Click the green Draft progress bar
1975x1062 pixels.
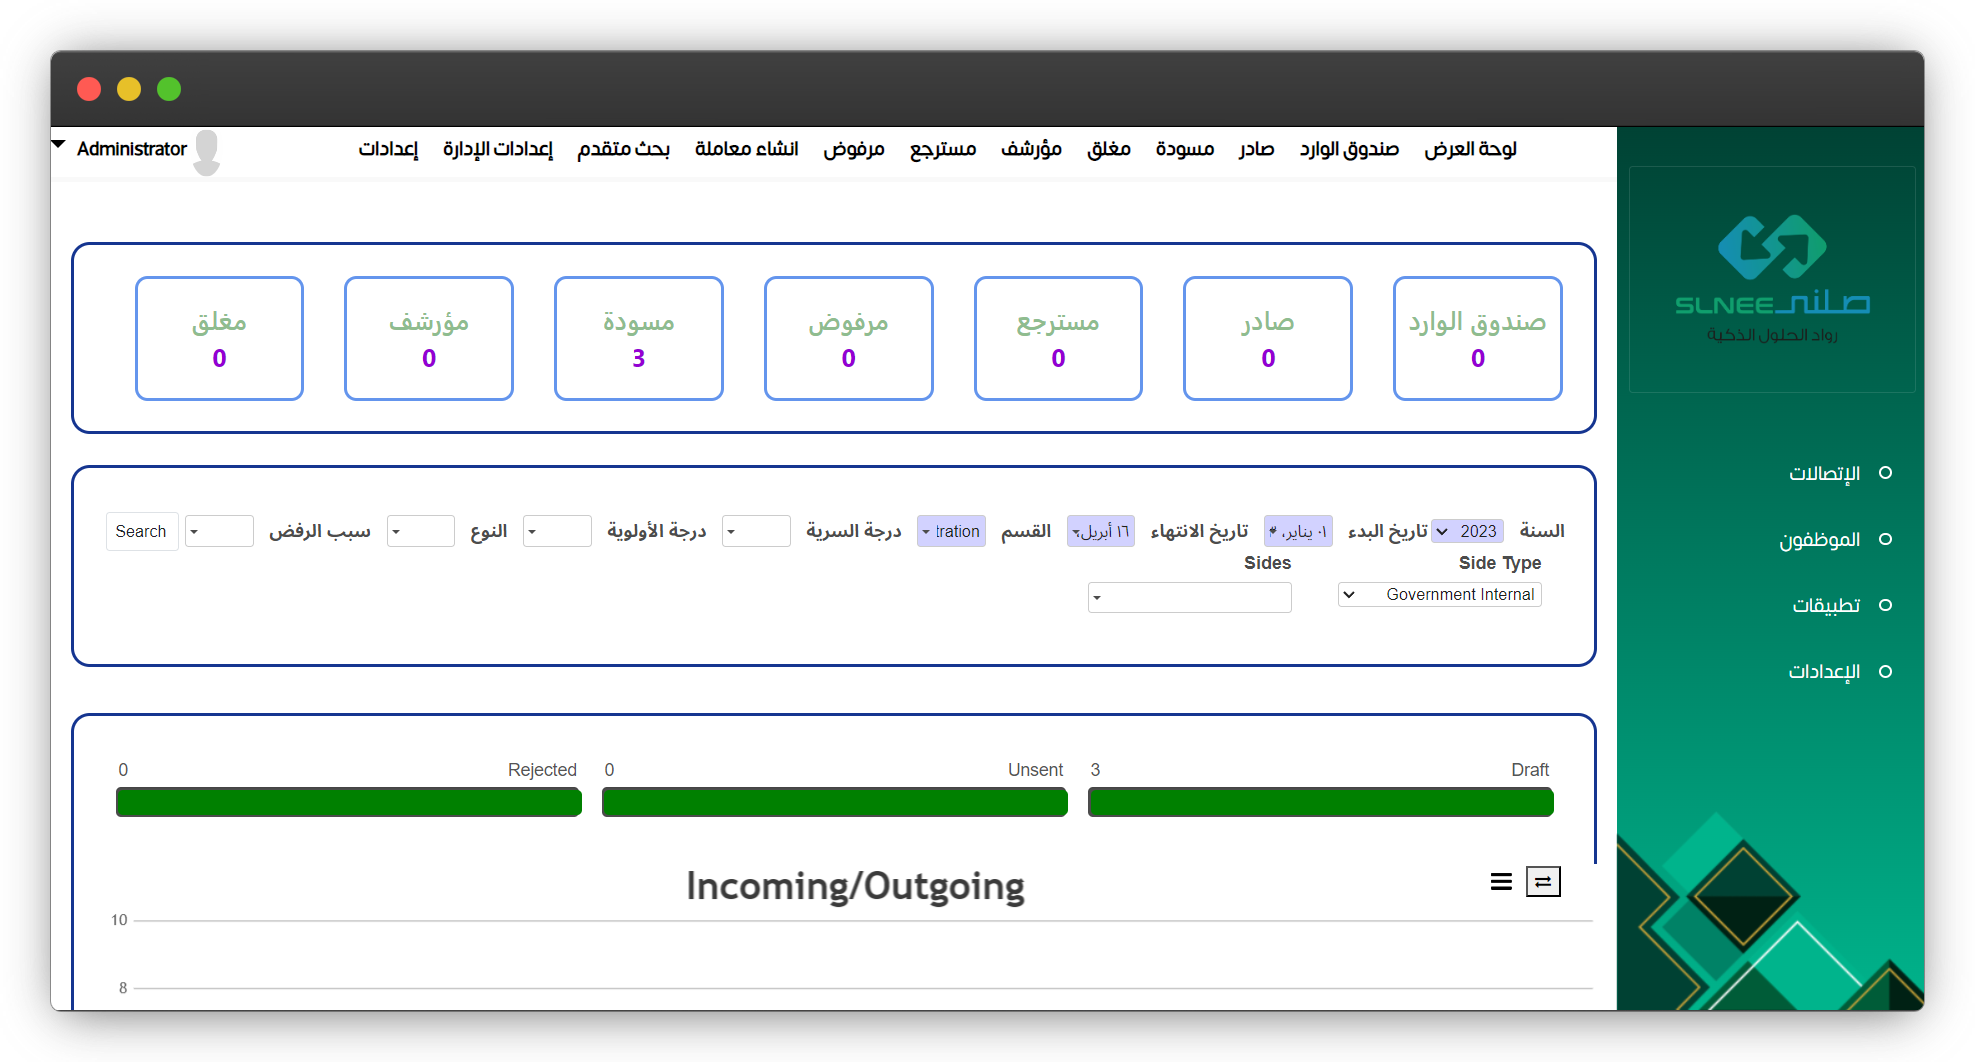click(1320, 802)
